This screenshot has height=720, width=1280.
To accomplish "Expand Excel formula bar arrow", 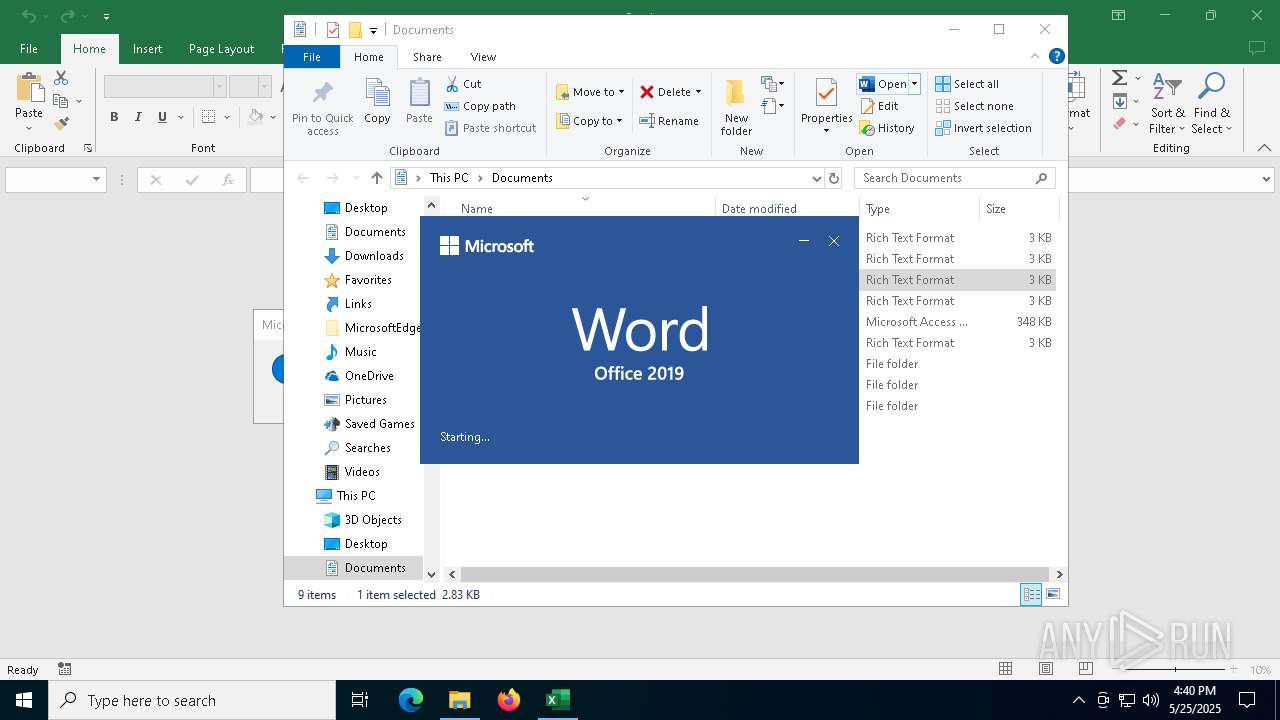I will pos(1266,180).
